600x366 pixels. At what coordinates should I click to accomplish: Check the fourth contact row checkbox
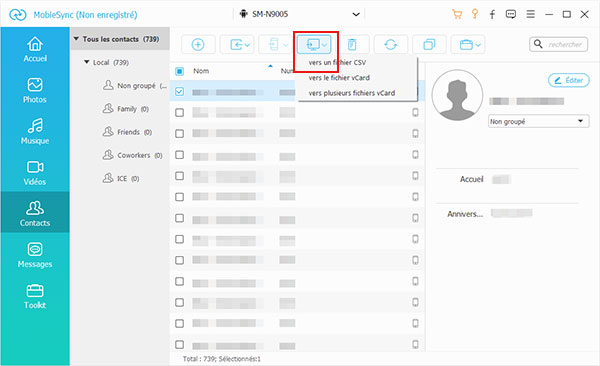[x=179, y=155]
